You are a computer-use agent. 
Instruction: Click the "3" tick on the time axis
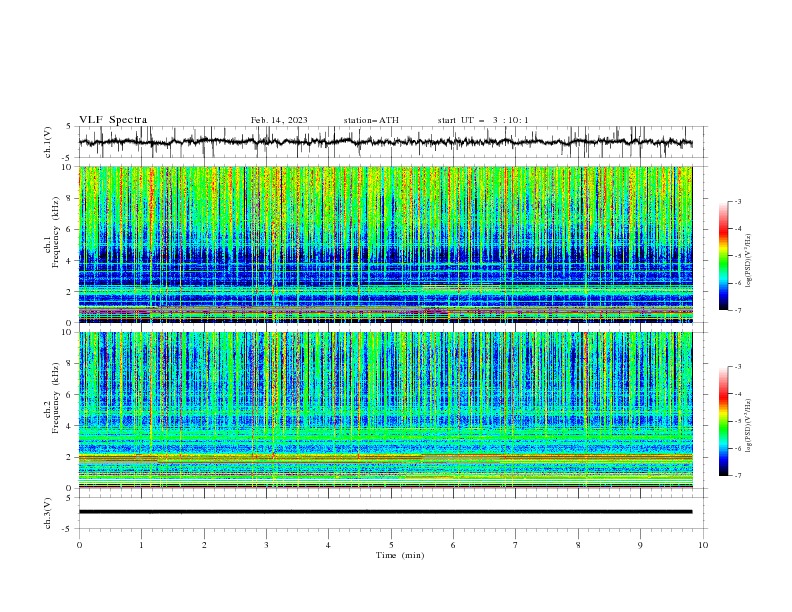tap(266, 545)
